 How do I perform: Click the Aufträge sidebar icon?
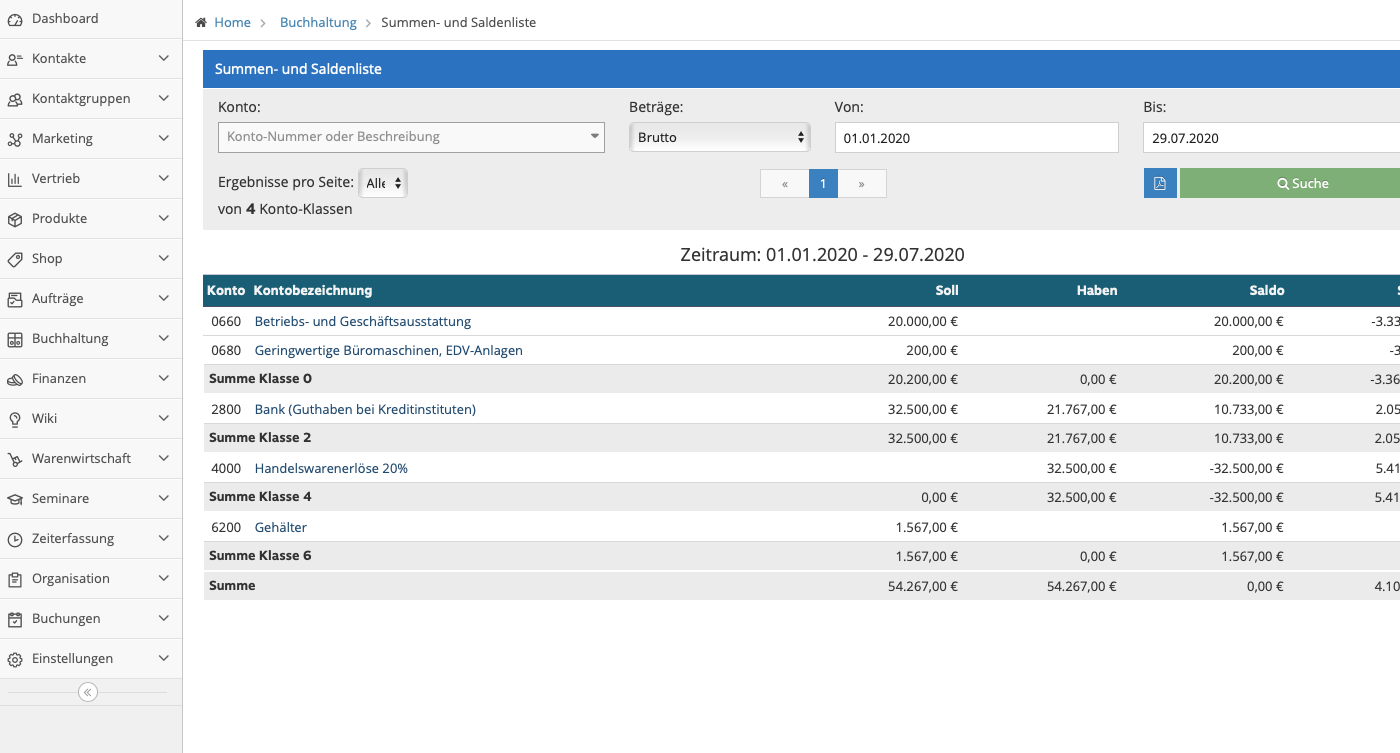click(x=14, y=299)
